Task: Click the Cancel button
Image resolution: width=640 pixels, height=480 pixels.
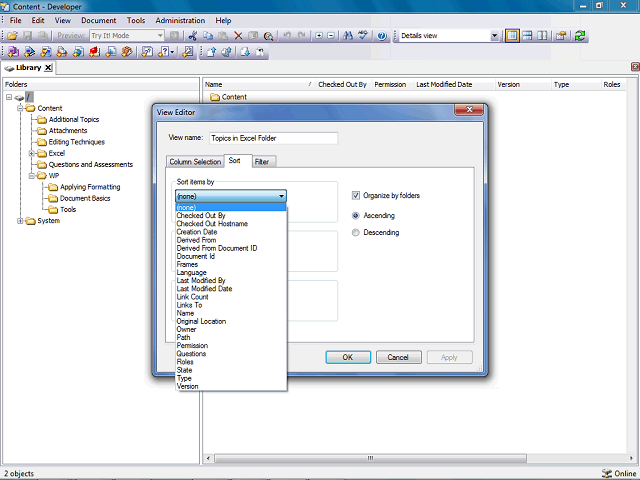Action: (398, 357)
